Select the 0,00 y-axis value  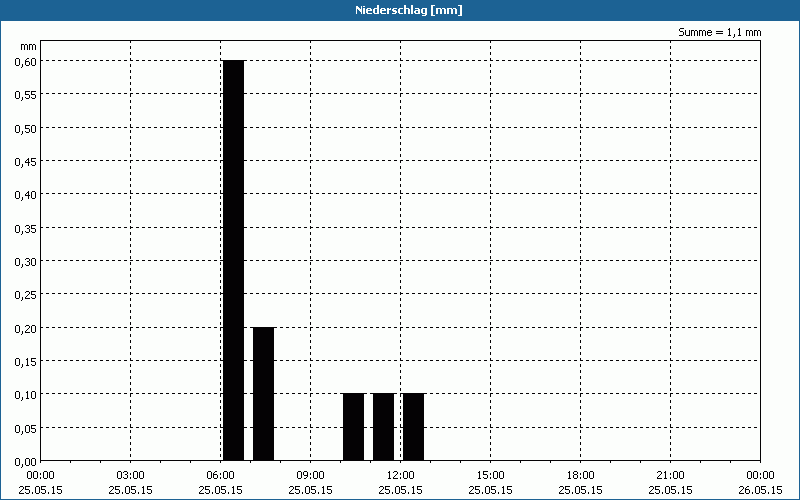(x=26, y=462)
